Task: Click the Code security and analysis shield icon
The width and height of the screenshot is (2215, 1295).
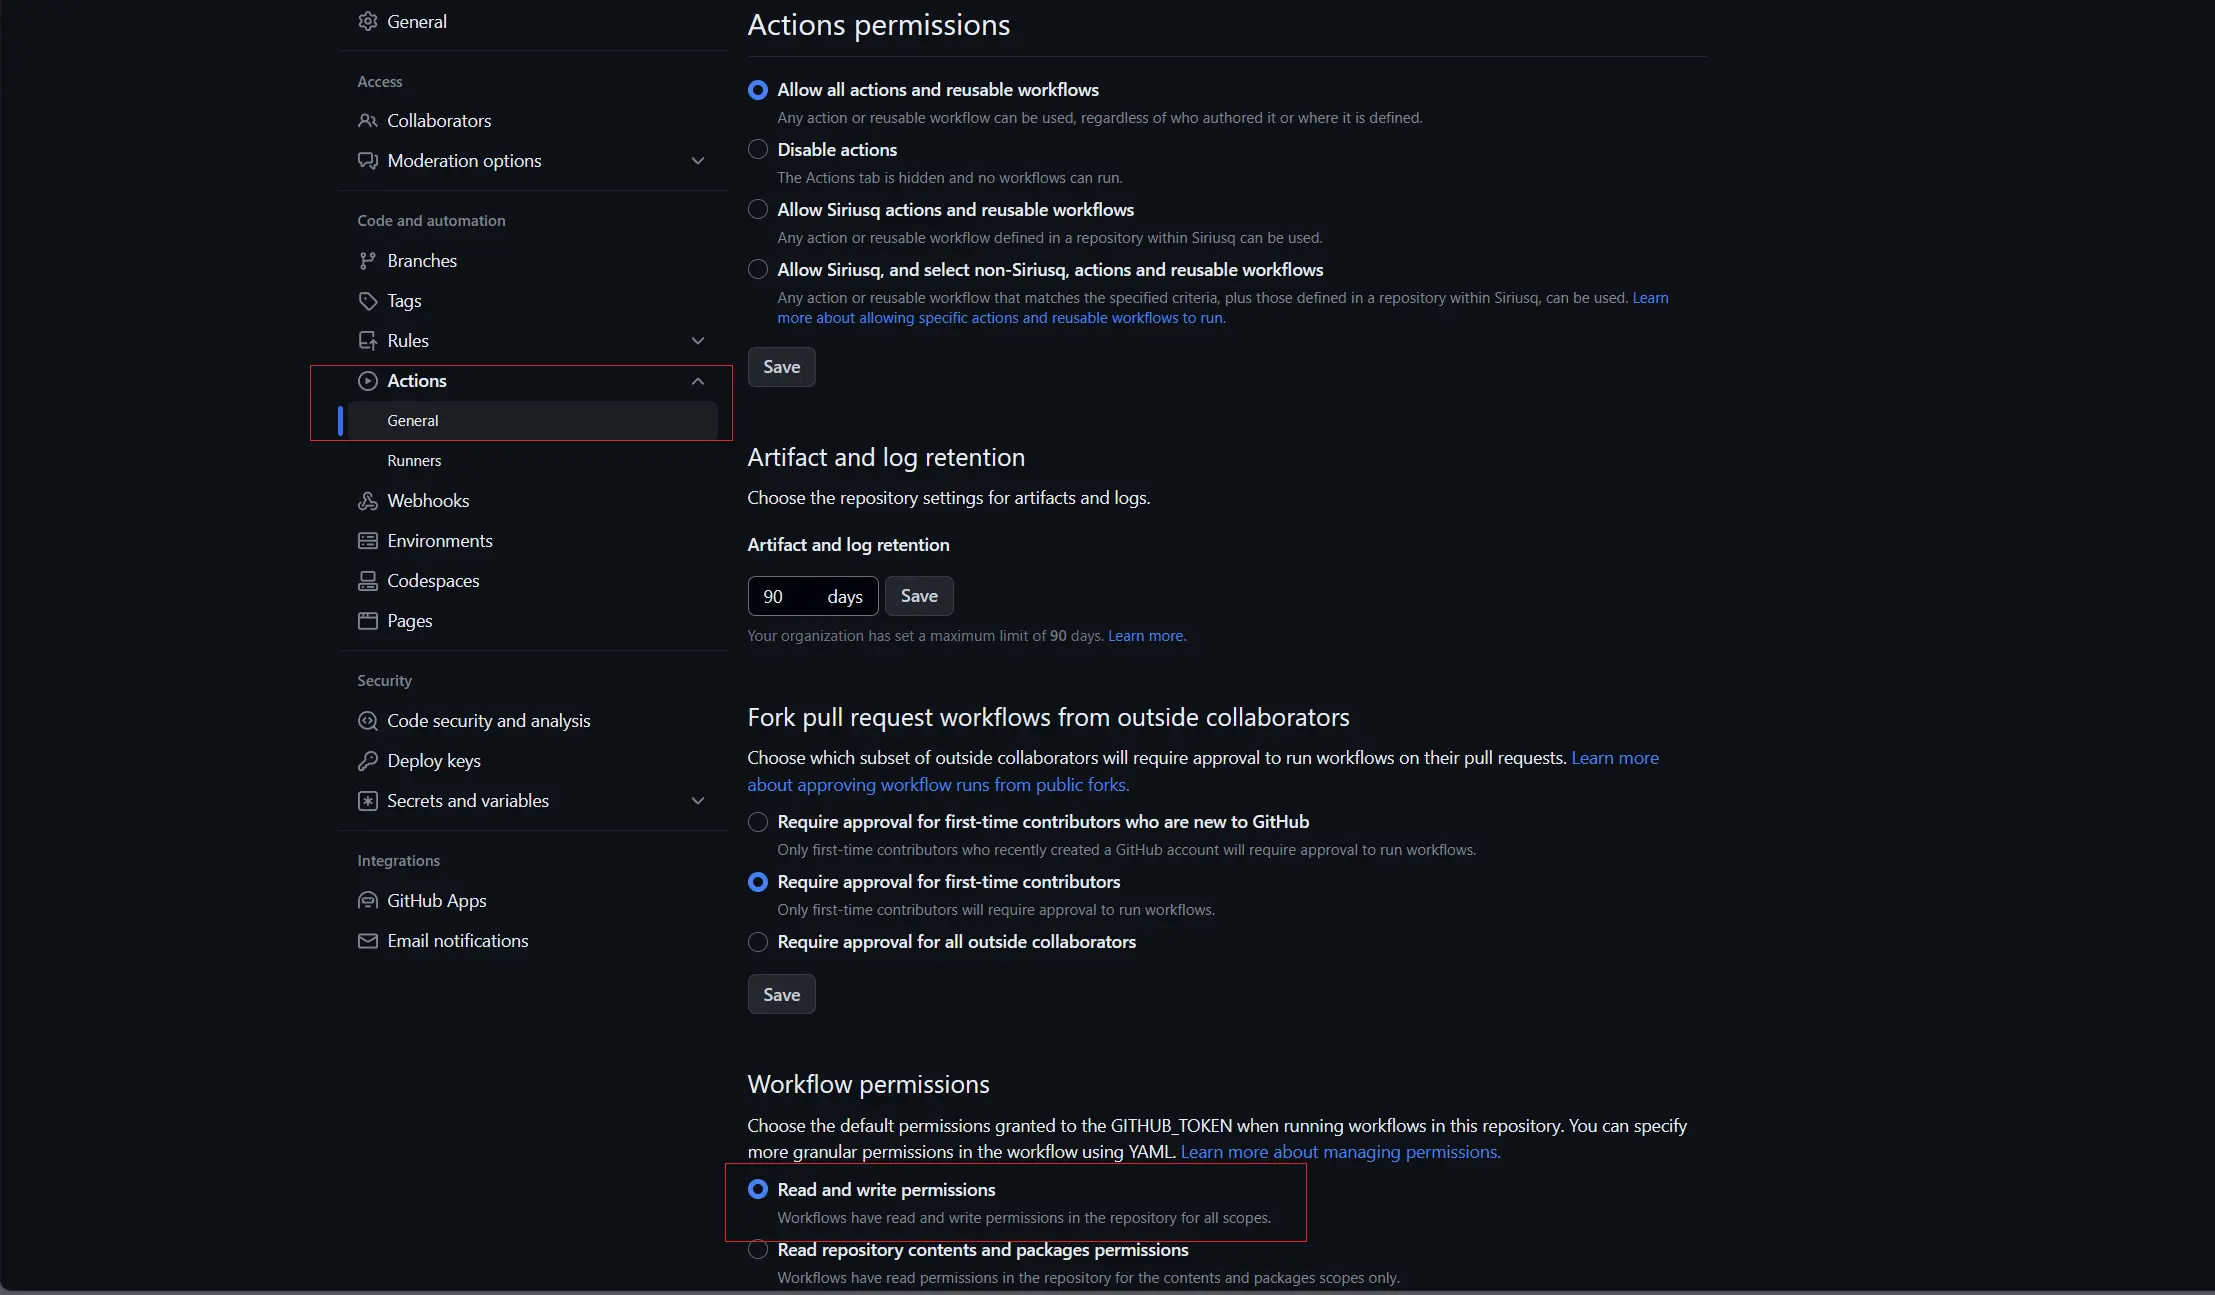Action: coord(368,721)
